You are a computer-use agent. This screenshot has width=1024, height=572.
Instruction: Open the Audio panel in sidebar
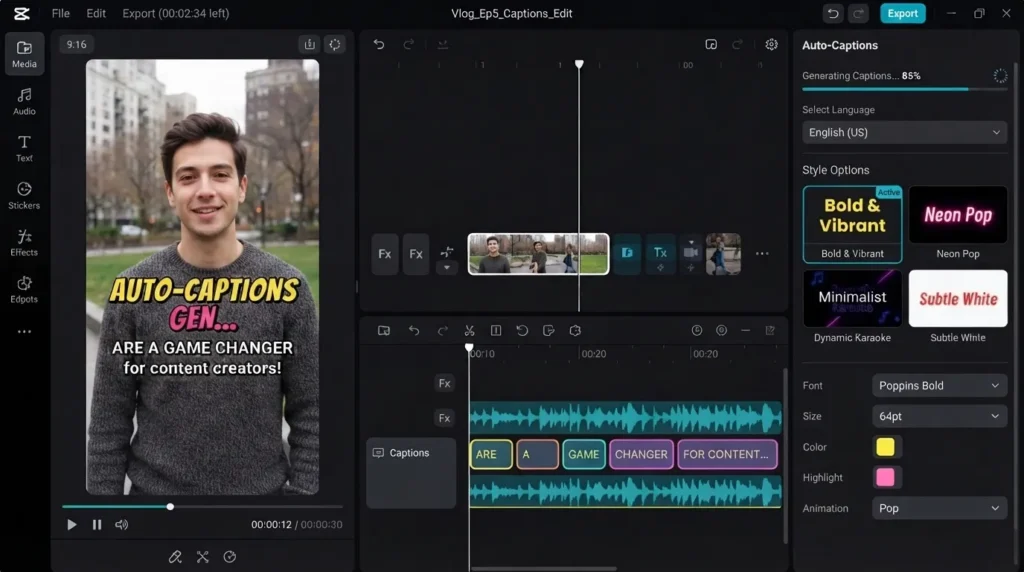pyautogui.click(x=24, y=101)
